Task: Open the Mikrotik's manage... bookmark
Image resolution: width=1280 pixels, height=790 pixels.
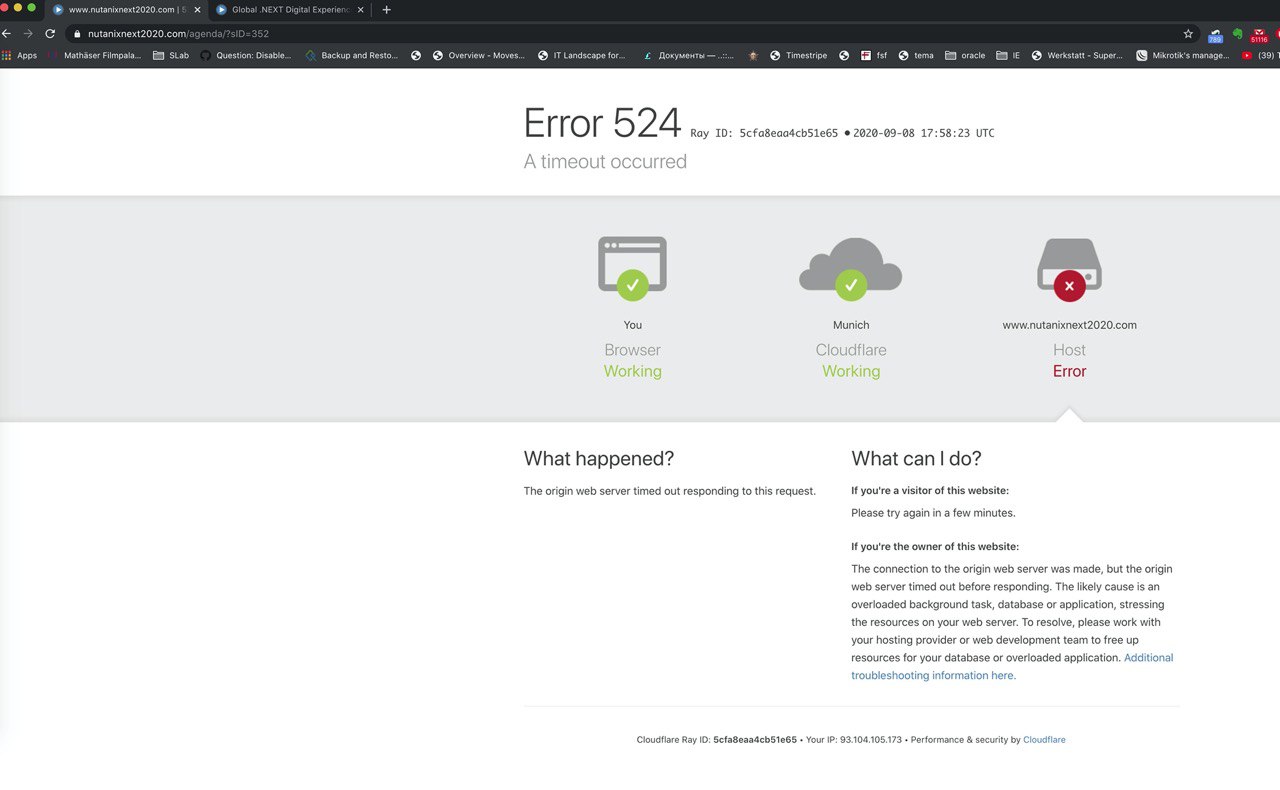Action: click(x=1183, y=55)
